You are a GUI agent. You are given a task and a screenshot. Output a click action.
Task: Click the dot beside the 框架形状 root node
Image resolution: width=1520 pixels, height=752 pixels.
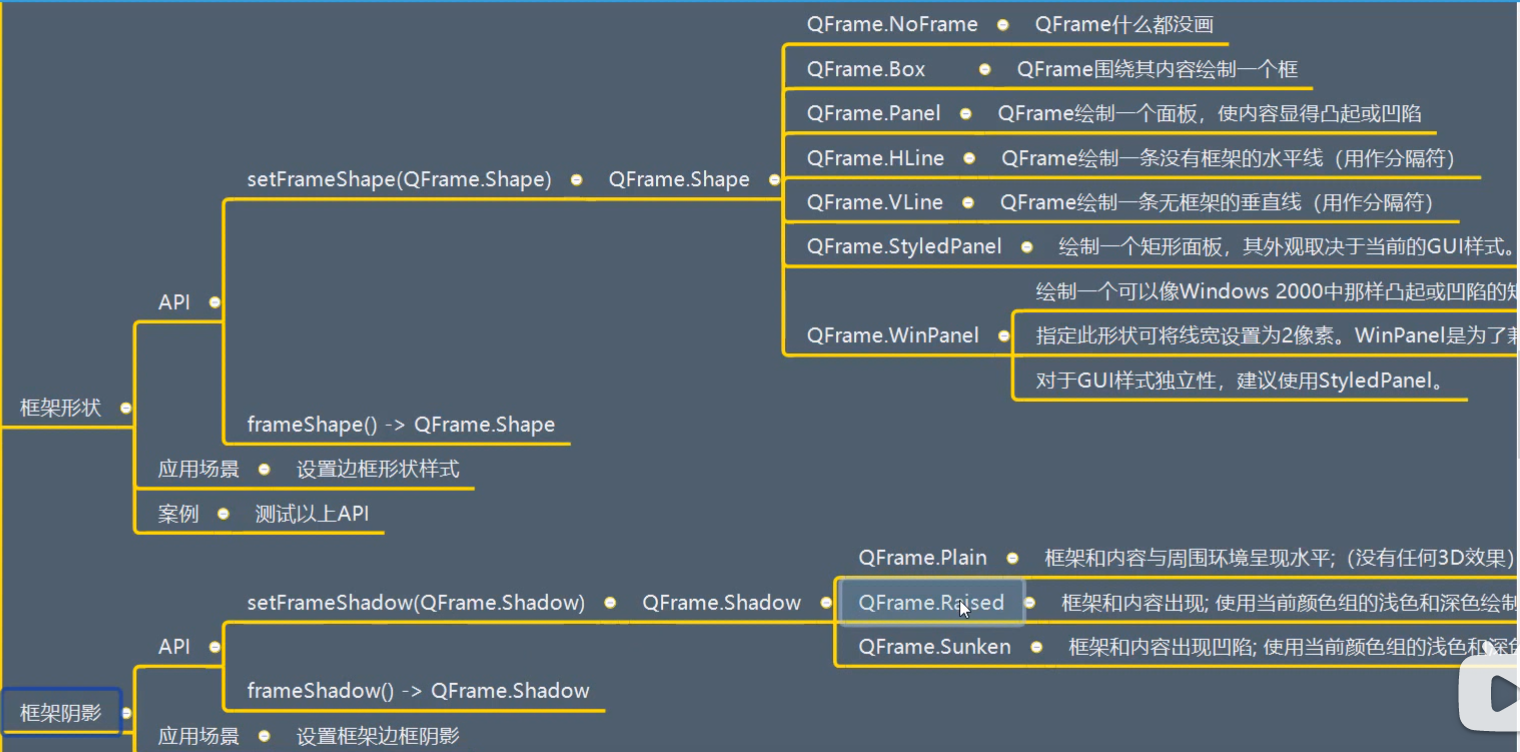[x=125, y=408]
